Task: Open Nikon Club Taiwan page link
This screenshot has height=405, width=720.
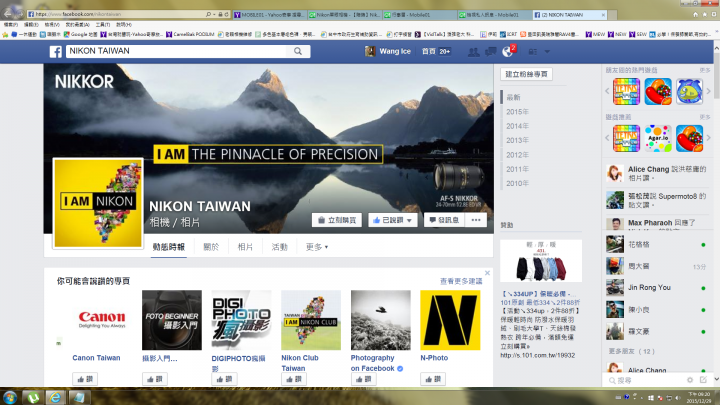Action: (x=300, y=363)
